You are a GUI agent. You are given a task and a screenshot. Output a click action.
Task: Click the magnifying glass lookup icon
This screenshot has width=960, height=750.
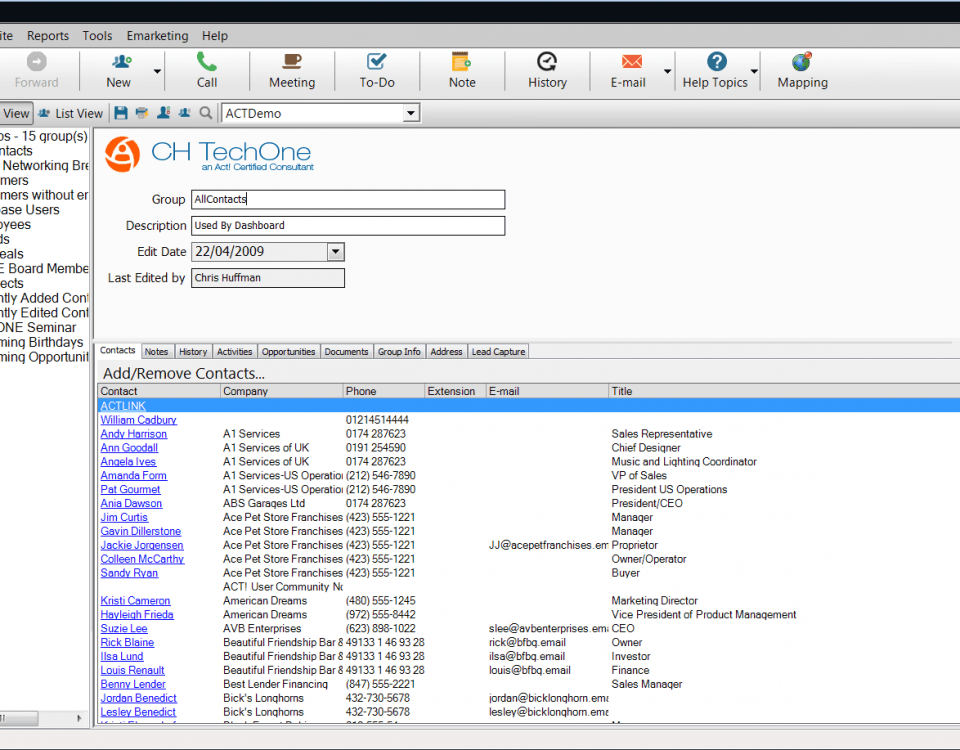pos(206,113)
